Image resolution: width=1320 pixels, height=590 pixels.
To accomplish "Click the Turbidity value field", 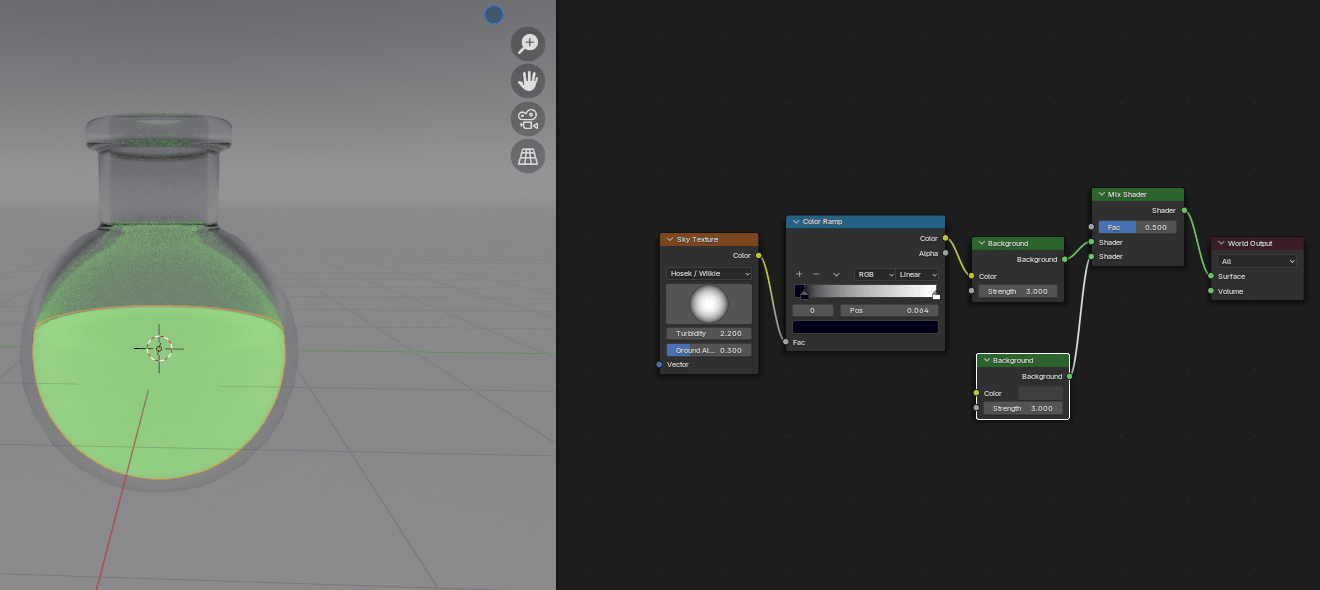I will [709, 333].
